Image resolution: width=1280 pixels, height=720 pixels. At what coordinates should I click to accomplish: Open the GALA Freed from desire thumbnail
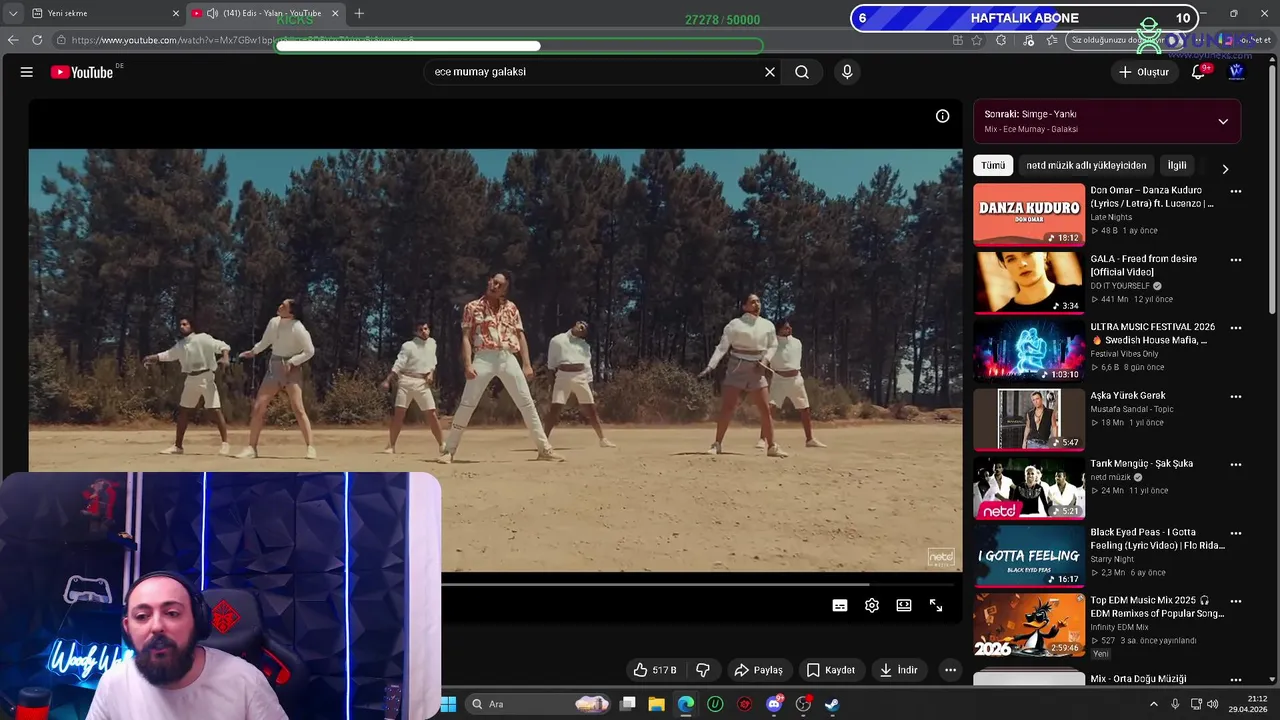[1029, 282]
